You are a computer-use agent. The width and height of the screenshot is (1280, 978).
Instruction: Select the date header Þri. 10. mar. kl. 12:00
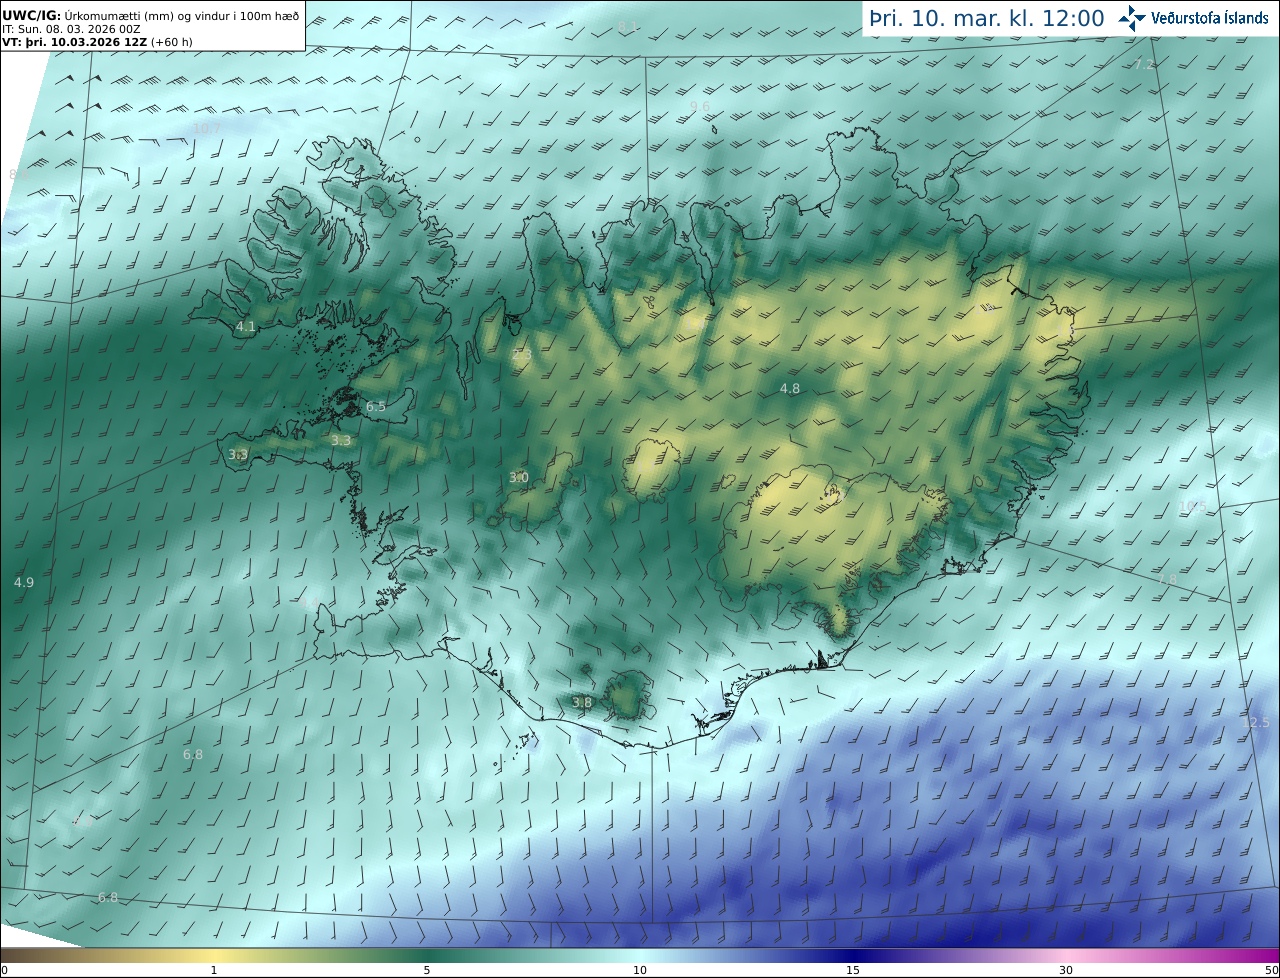click(x=987, y=18)
